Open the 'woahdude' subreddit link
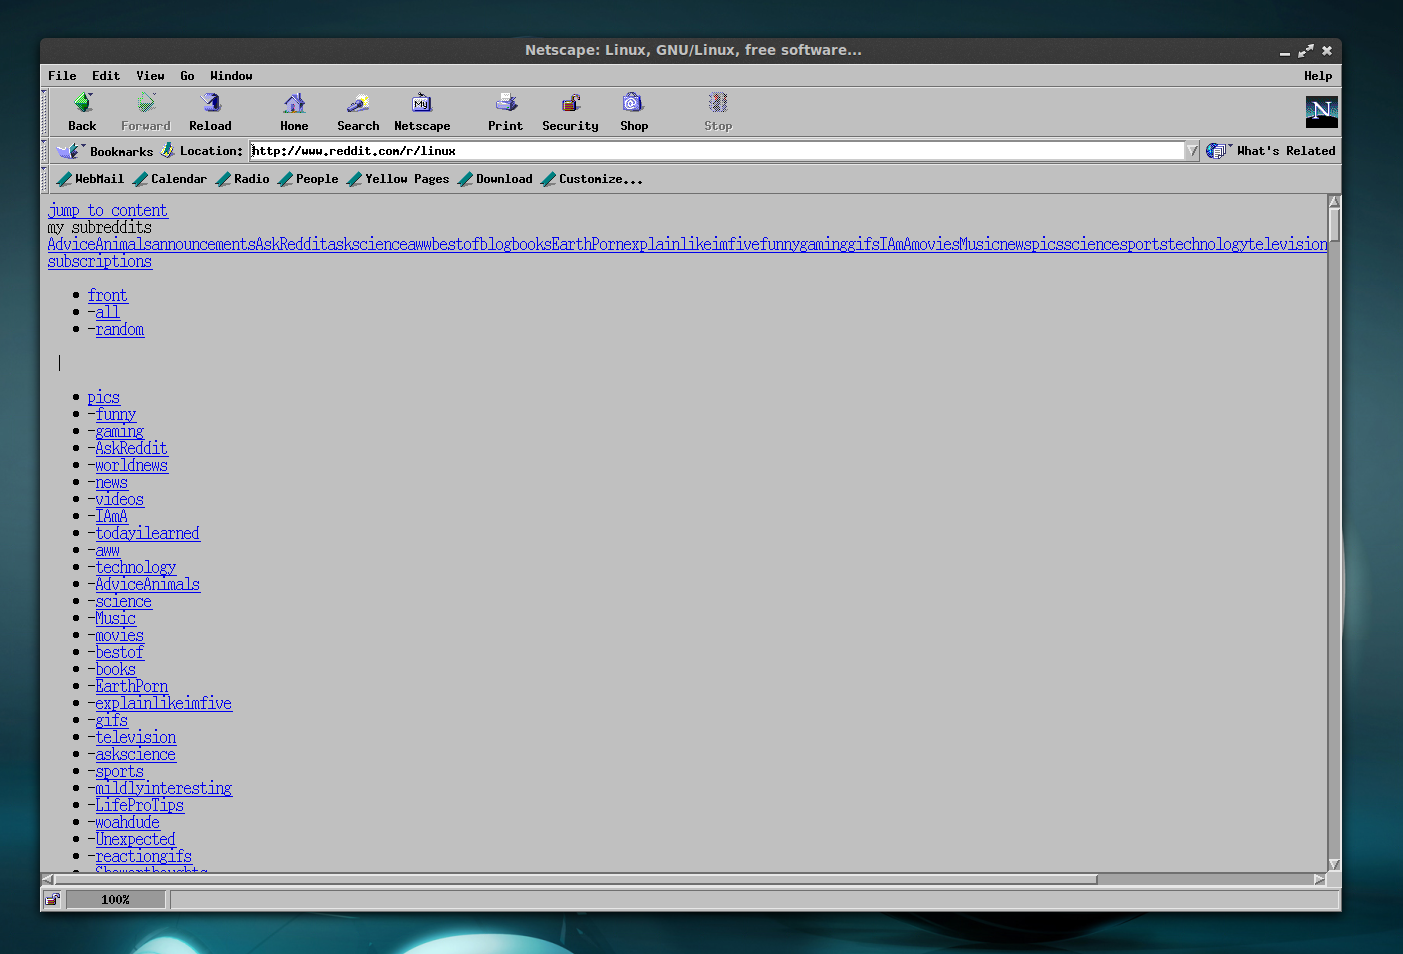This screenshot has width=1403, height=954. point(128,823)
